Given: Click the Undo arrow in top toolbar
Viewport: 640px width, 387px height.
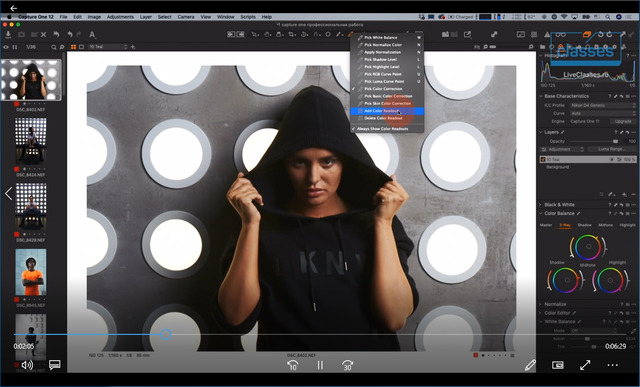Looking at the screenshot, I should coord(70,35).
